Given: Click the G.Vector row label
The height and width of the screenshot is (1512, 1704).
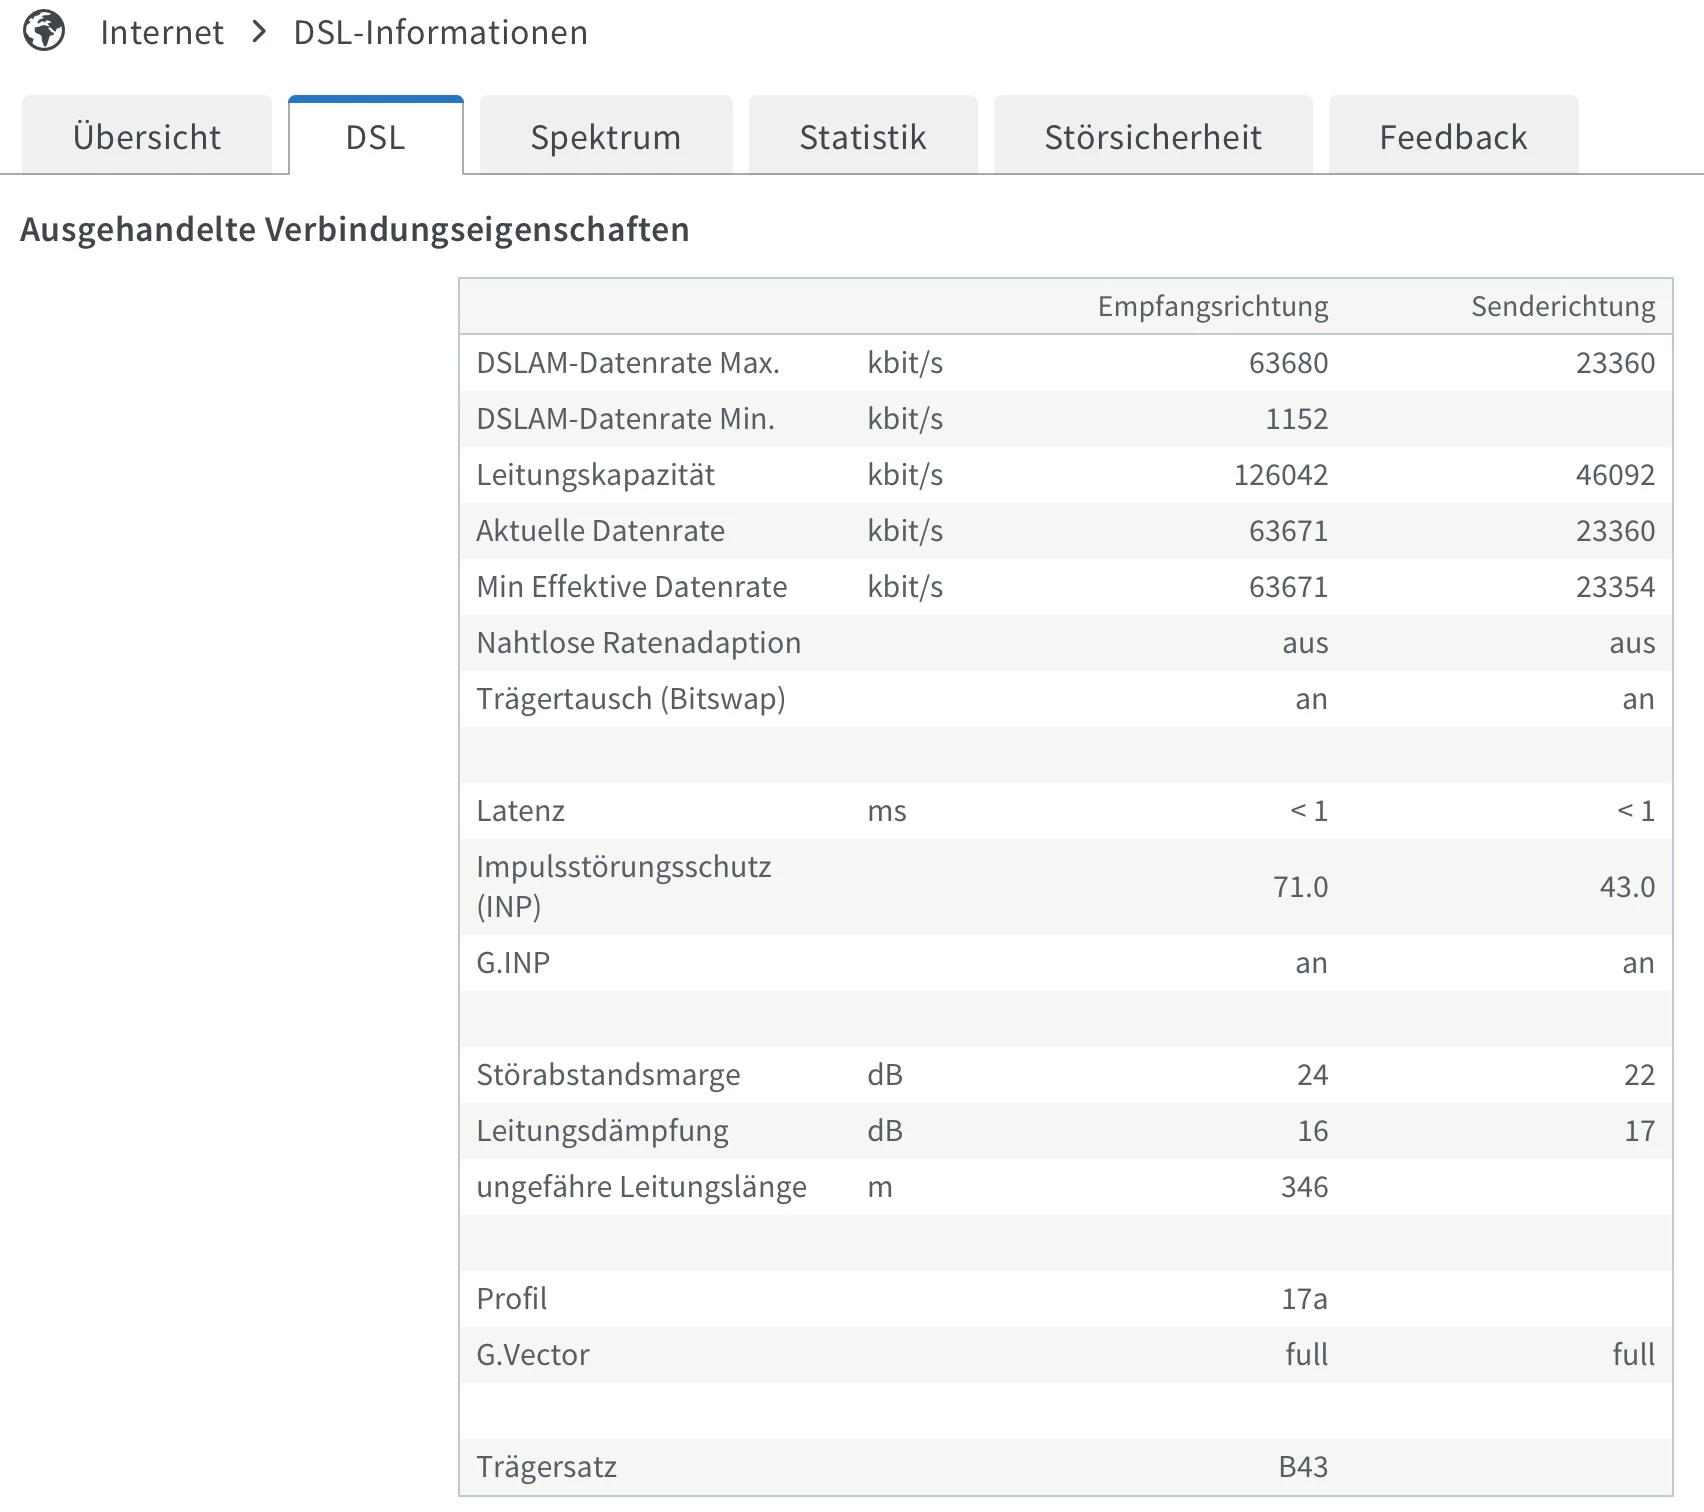Looking at the screenshot, I should pos(533,1355).
